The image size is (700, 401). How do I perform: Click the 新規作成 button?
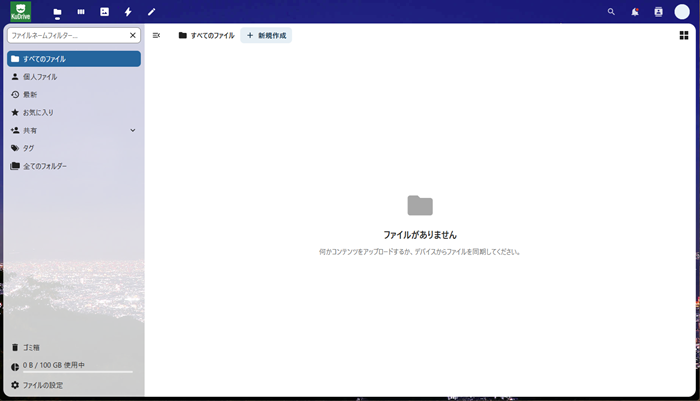pos(266,35)
